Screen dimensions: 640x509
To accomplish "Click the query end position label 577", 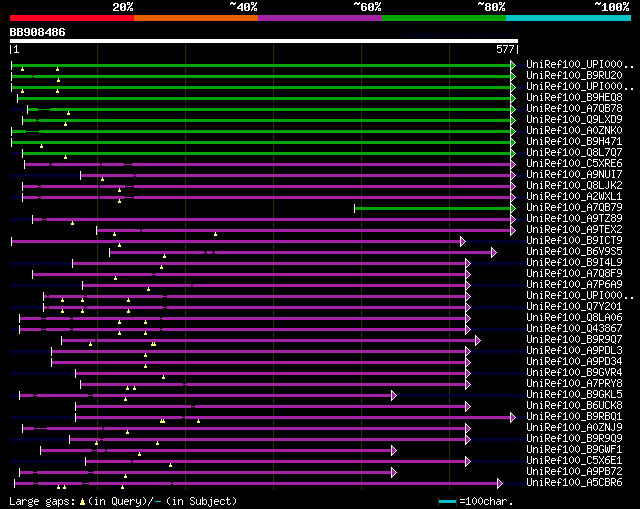I will coord(505,49).
